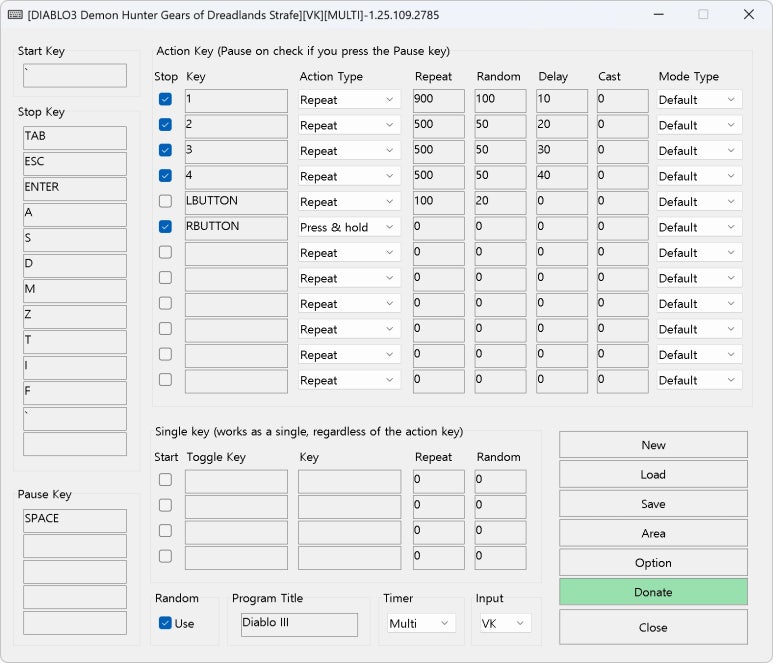Open Action Type dropdown for key 2
This screenshot has width=773, height=663.
pyautogui.click(x=349, y=125)
